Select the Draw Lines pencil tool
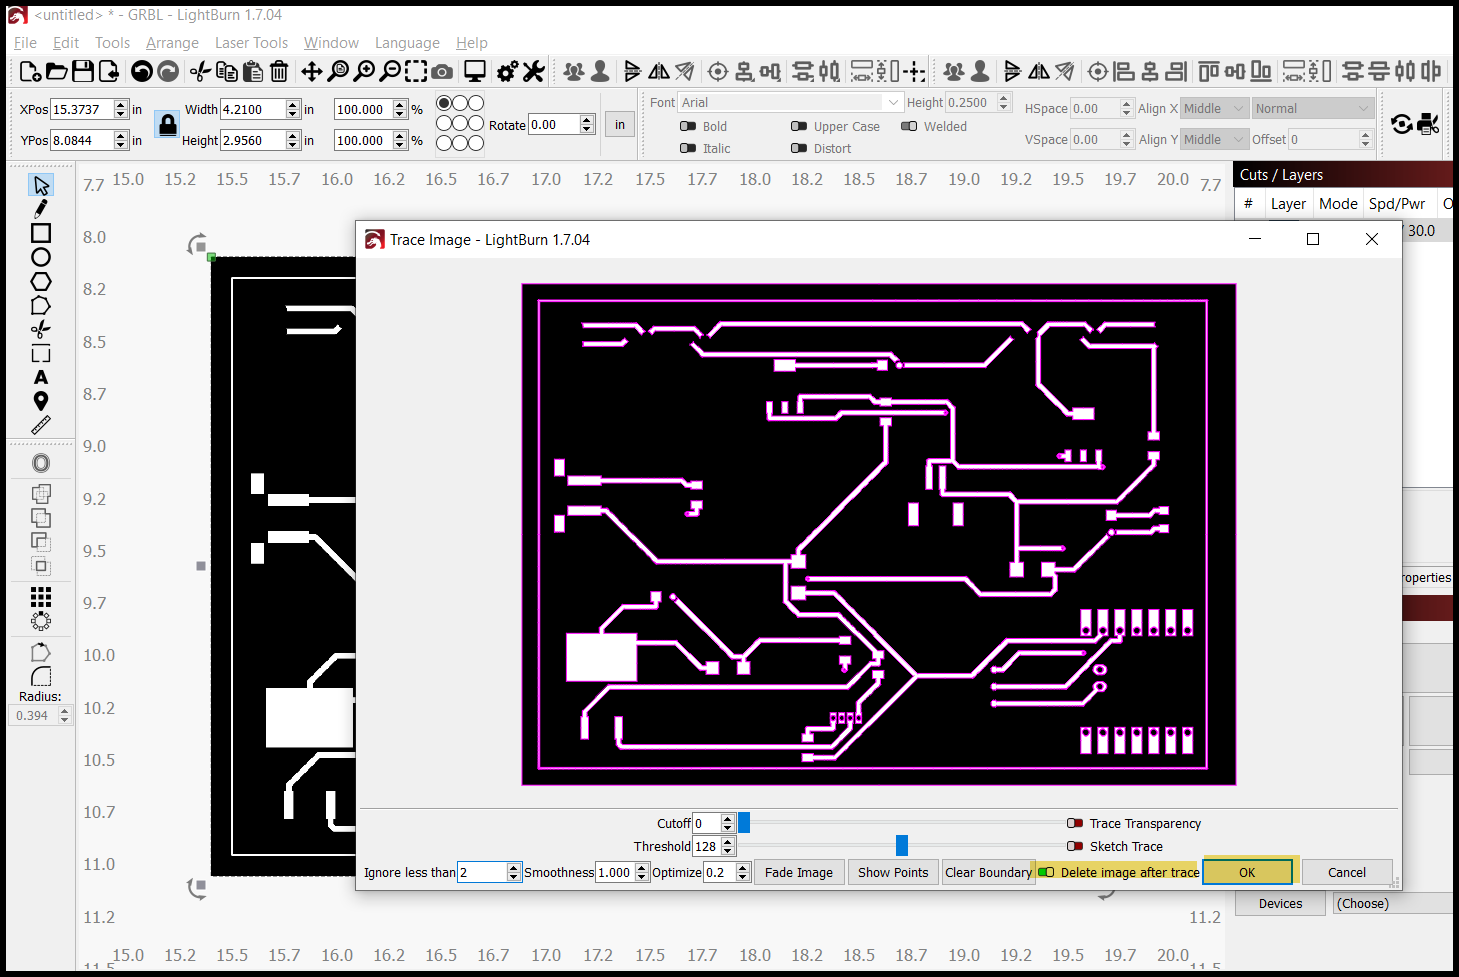1459x977 pixels. 41,209
